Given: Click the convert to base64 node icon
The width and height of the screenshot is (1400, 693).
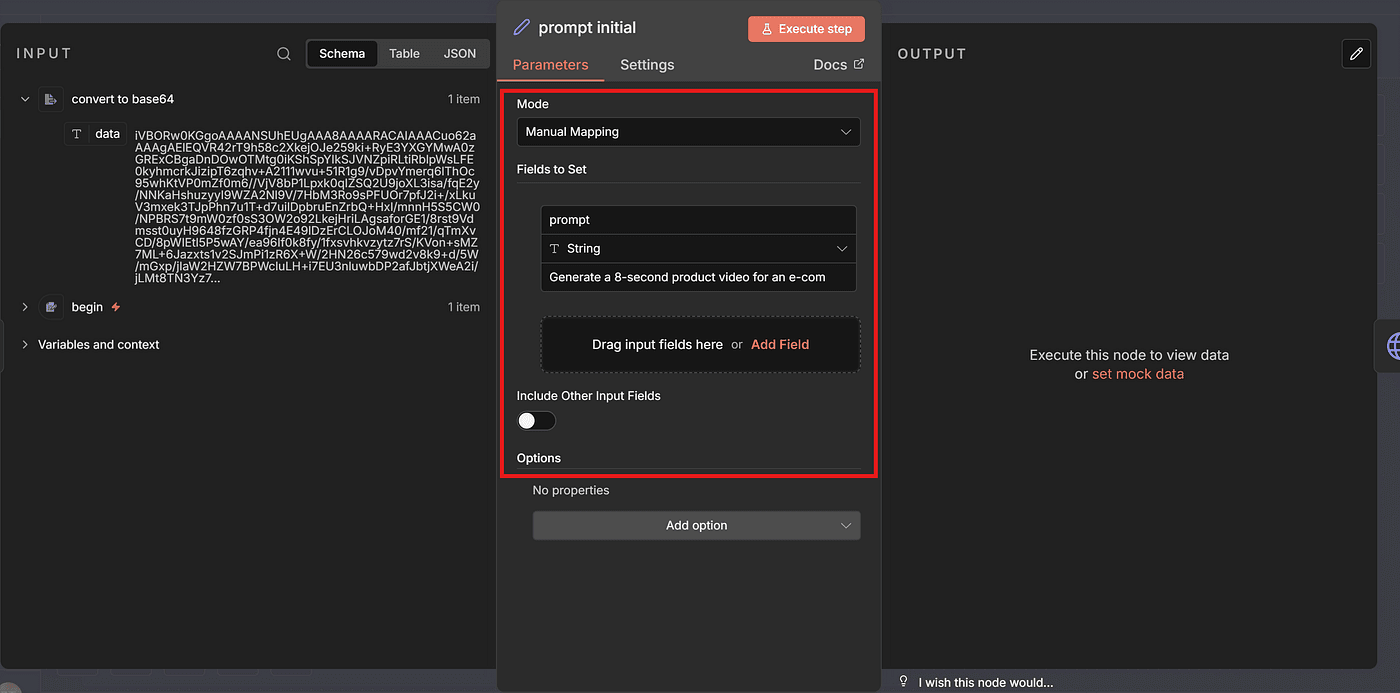Looking at the screenshot, I should [x=51, y=99].
